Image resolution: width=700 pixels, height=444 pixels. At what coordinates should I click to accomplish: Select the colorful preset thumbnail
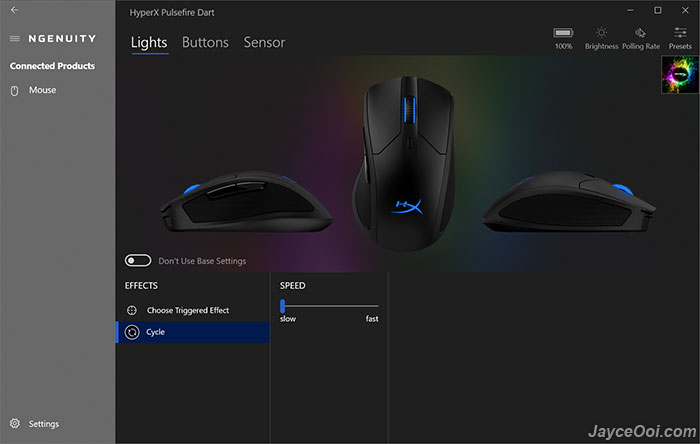click(679, 75)
